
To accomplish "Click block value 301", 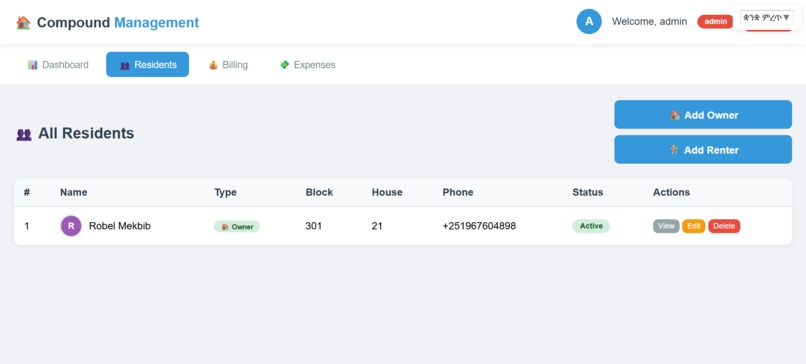I will click(x=314, y=226).
